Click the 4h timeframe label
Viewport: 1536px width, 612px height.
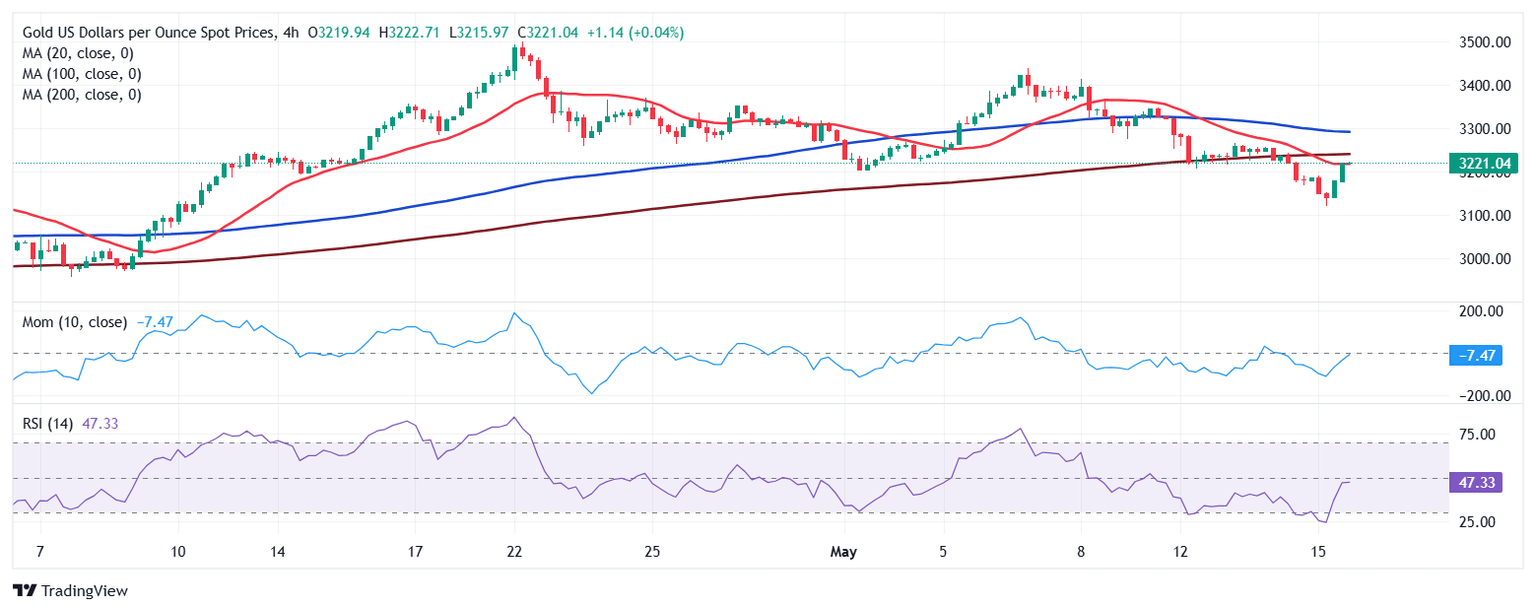click(290, 32)
